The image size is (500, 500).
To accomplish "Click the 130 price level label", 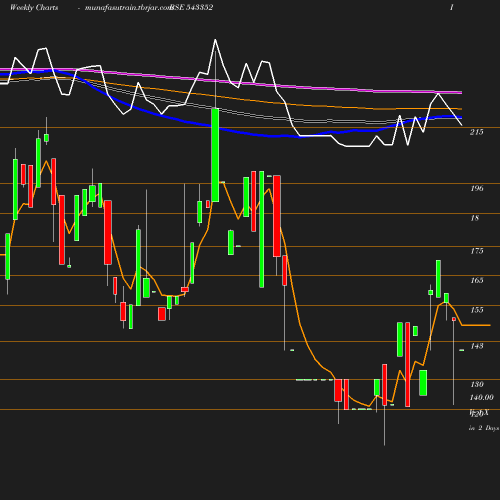I will tap(477, 384).
